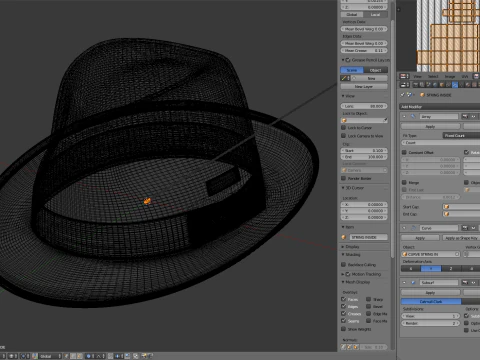Toggle the Render Border checkbox

pyautogui.click(x=343, y=178)
